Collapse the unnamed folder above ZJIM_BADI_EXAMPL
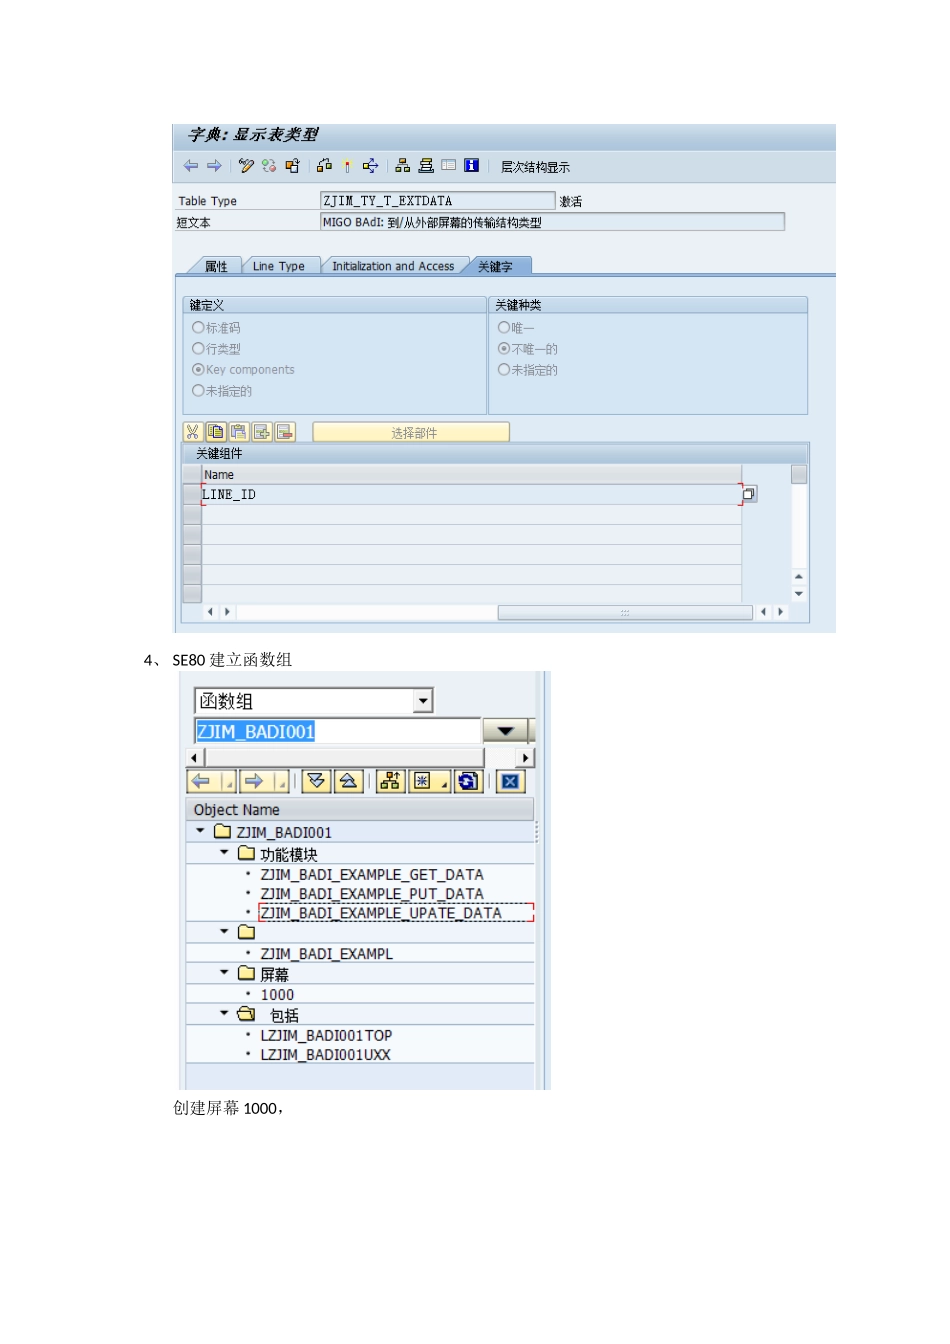 click(224, 931)
